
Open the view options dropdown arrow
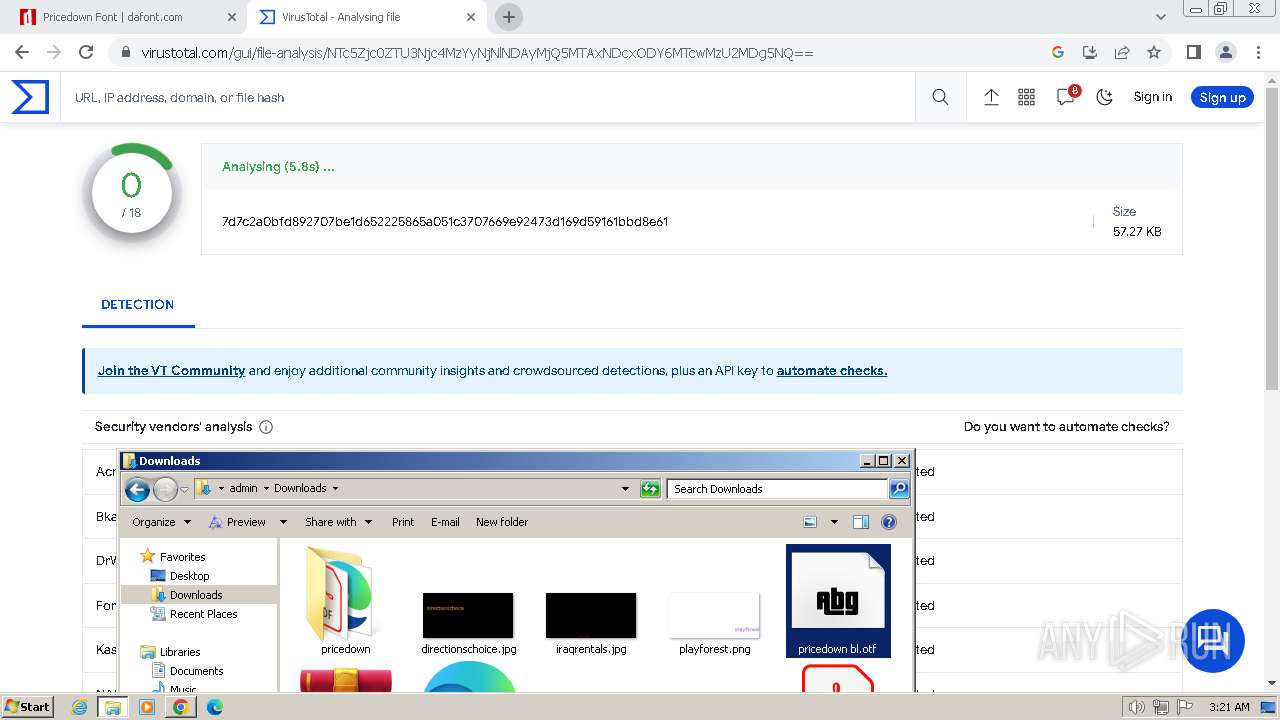[x=834, y=522]
